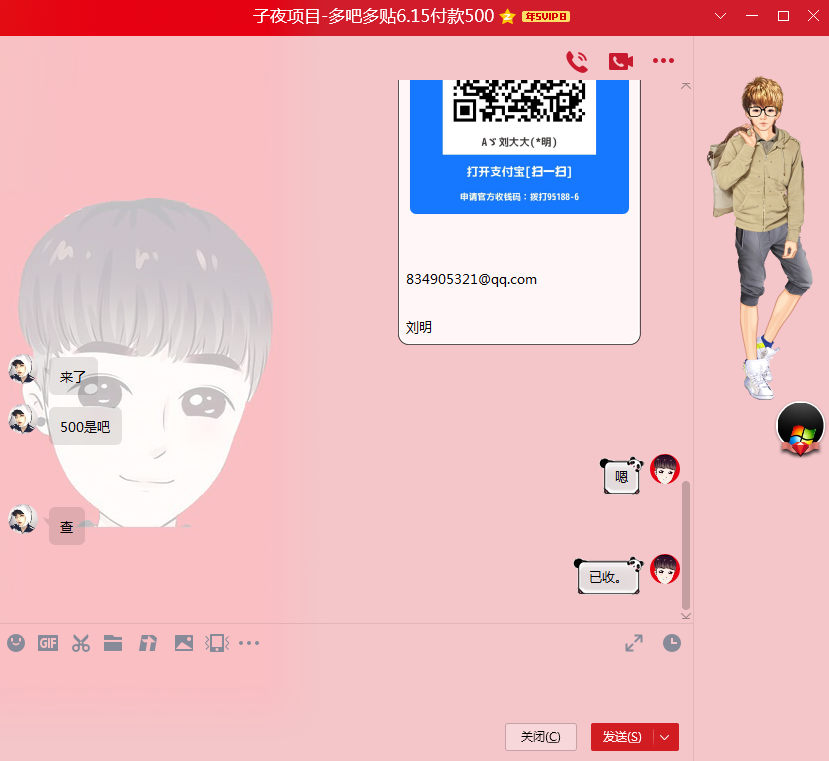Click the QQ show character figure
This screenshot has height=761, width=829.
pos(761,238)
